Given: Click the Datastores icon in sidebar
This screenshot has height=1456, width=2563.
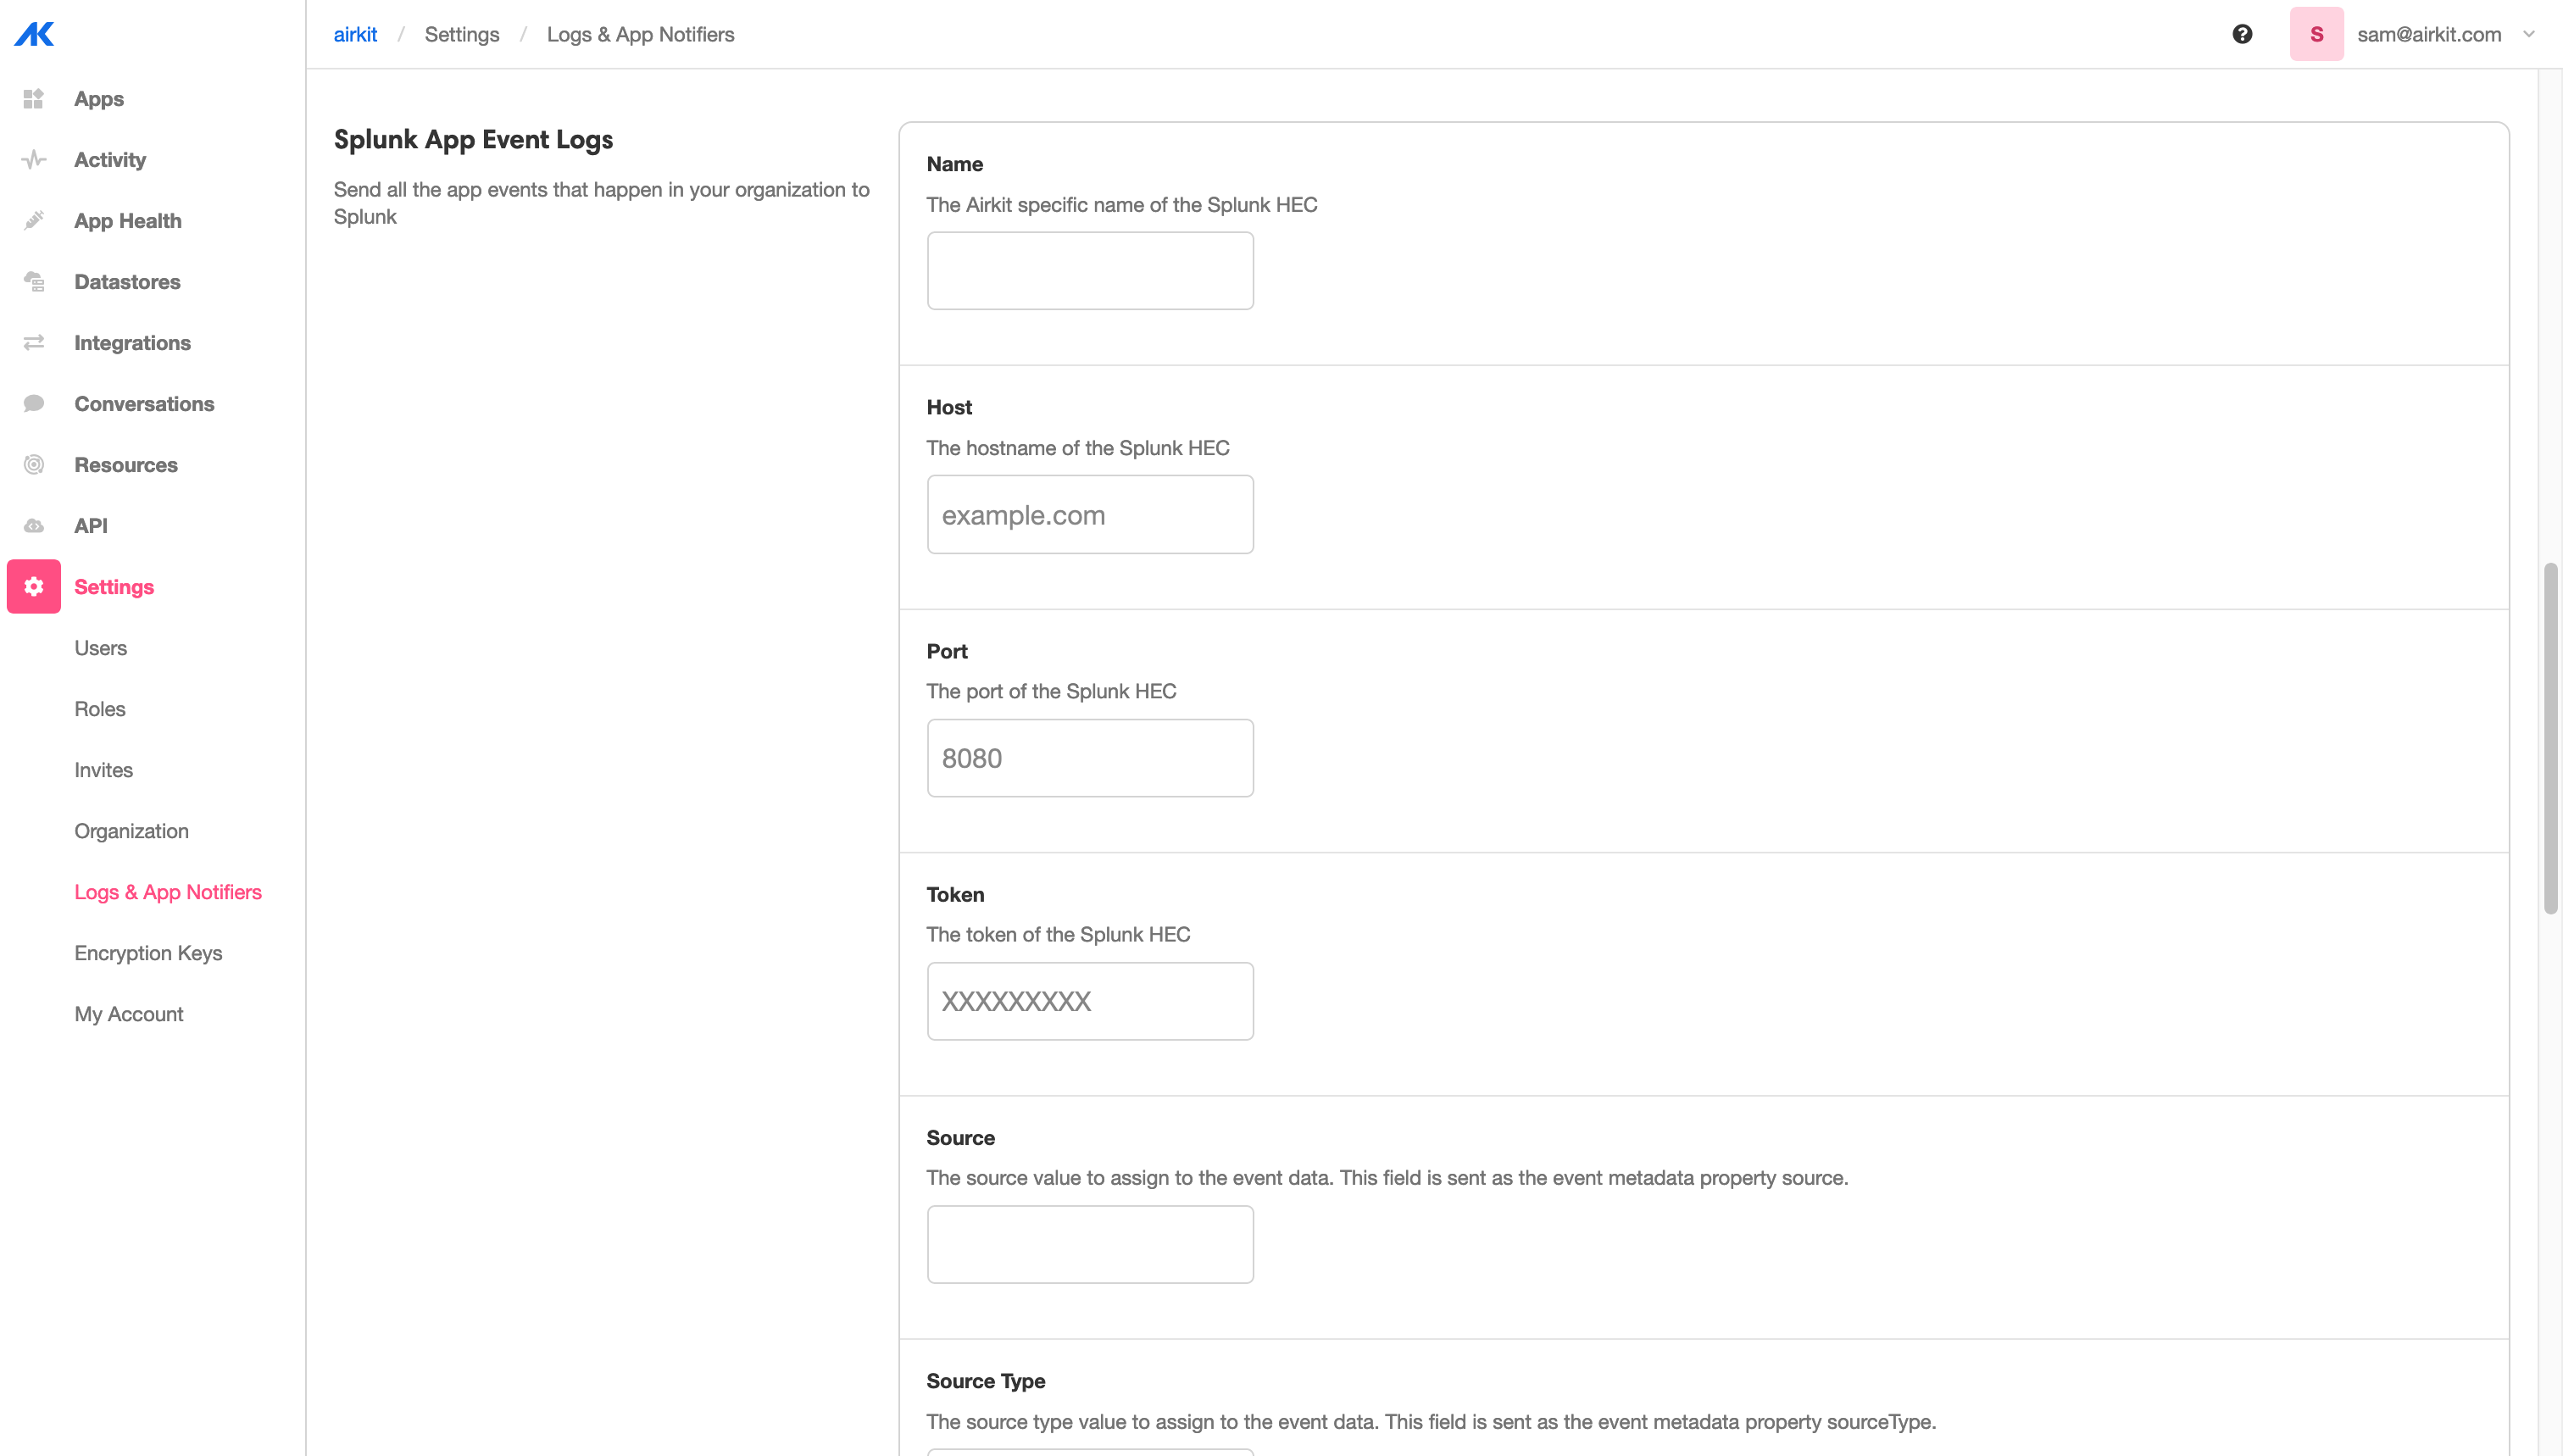Looking at the screenshot, I should [x=34, y=281].
